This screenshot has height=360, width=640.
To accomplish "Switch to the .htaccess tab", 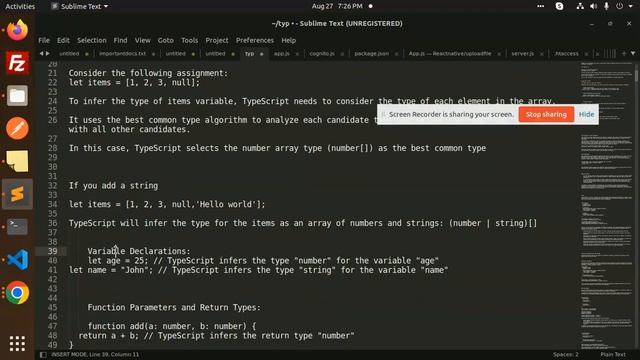I will (567, 54).
